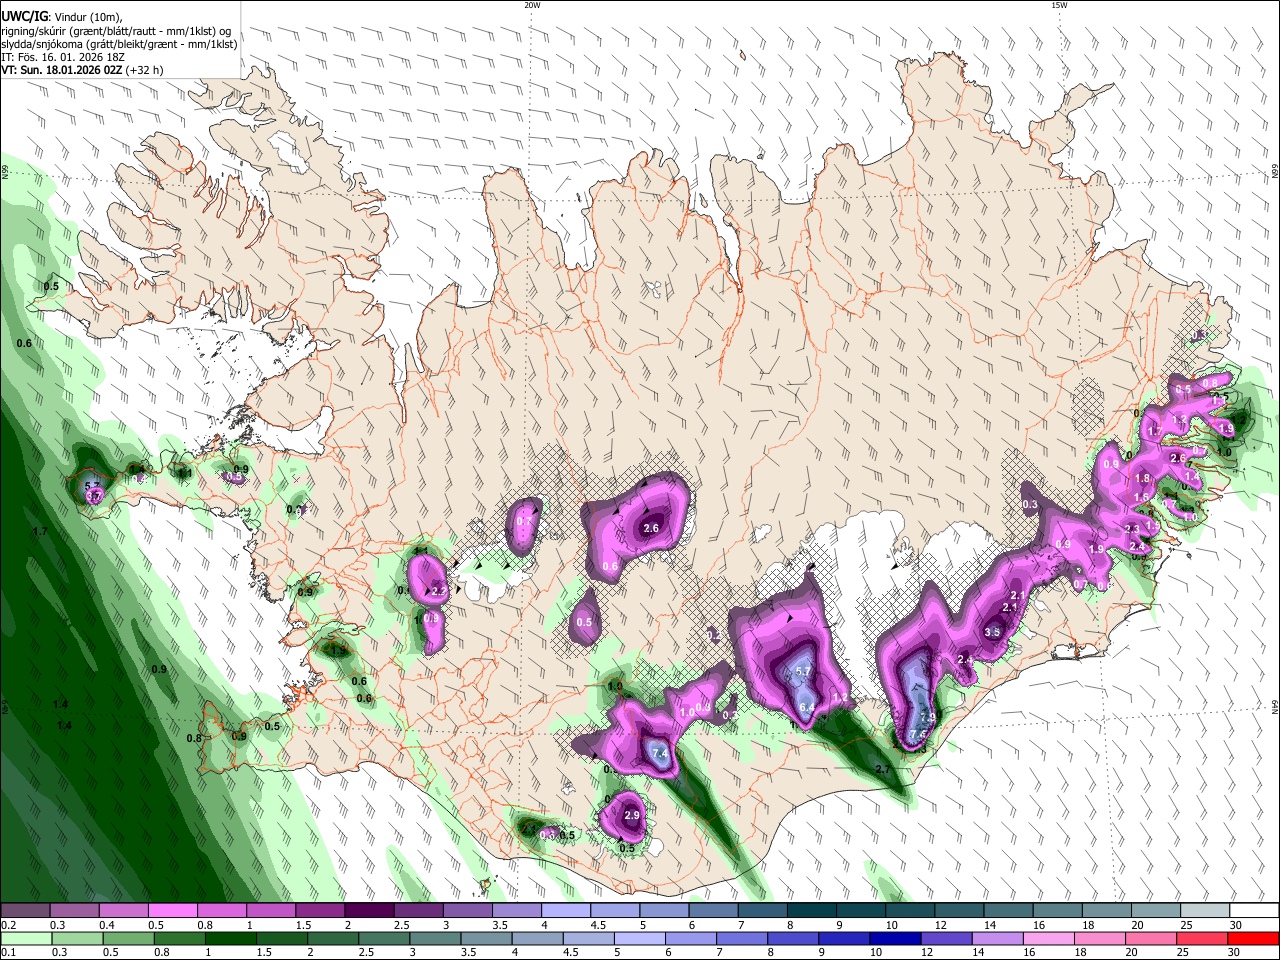Select the palest green swatch at 0.1 in the lower legend row
1280x960 pixels.
click(x=26, y=938)
